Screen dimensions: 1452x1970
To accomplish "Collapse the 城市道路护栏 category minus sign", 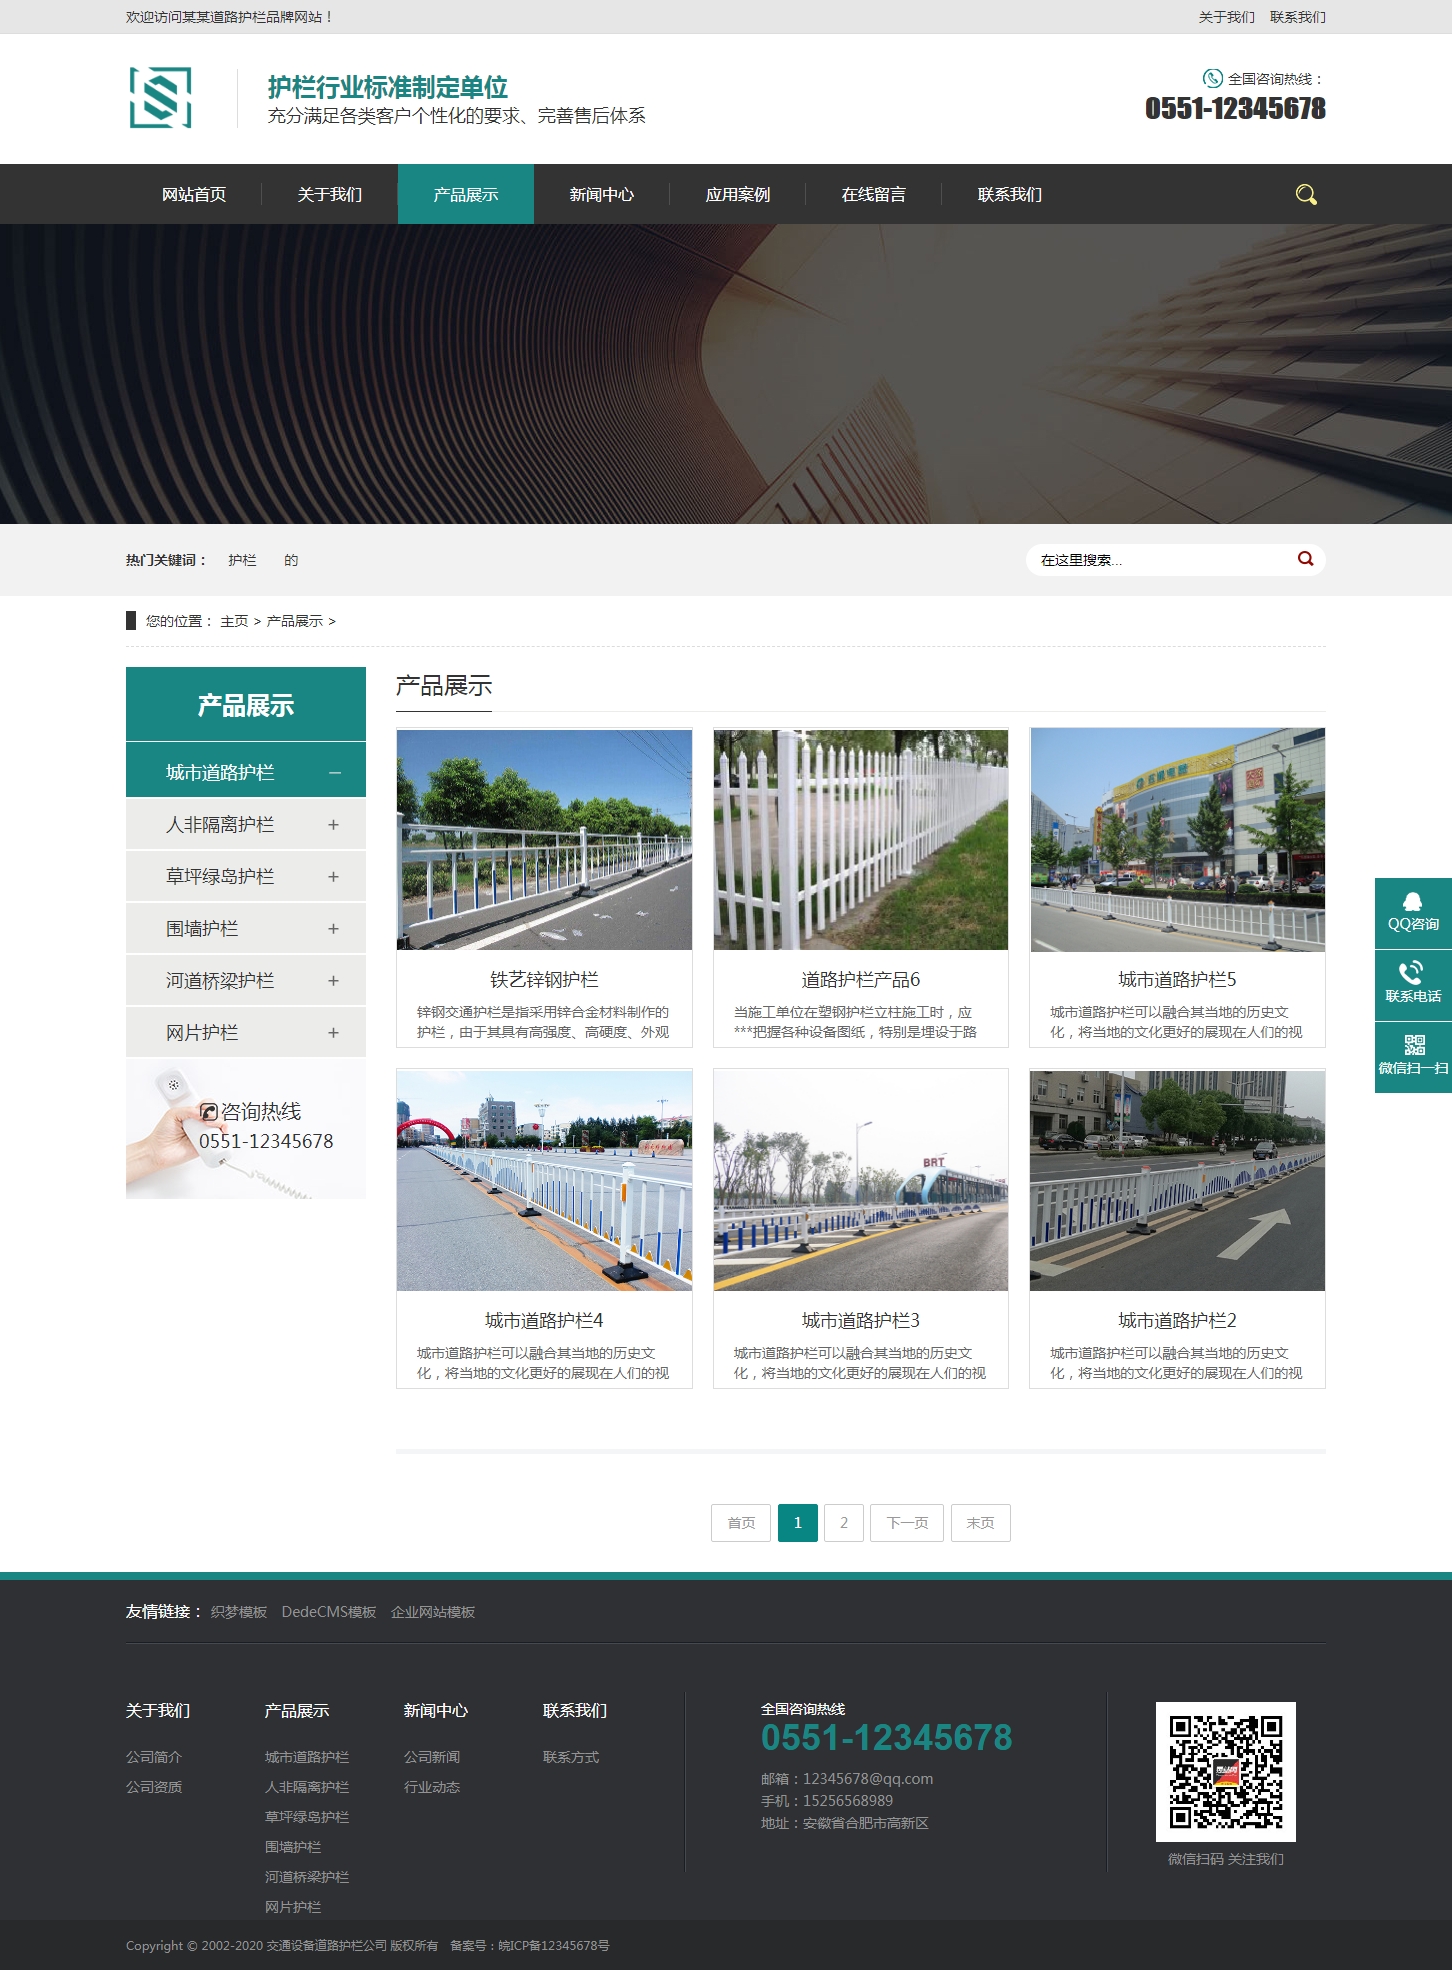I will pos(334,772).
